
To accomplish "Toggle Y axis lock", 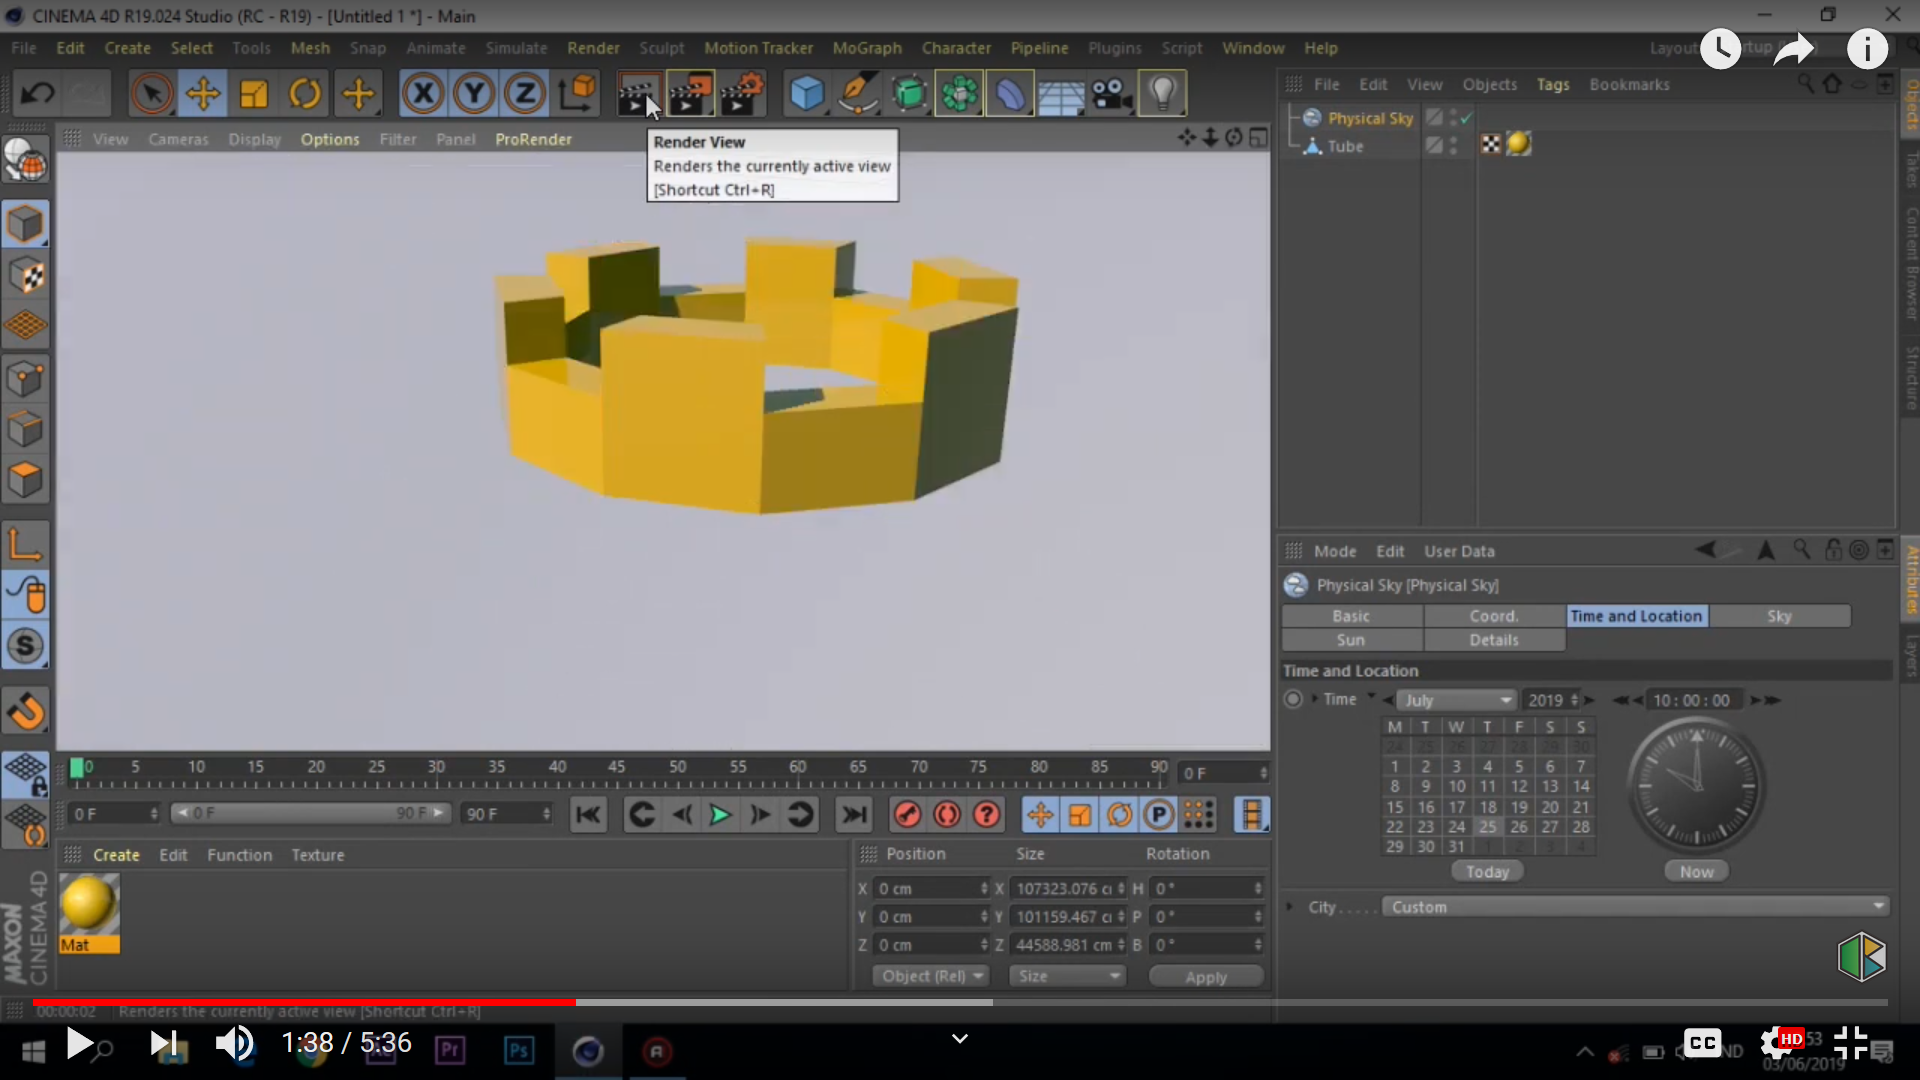I will [474, 94].
